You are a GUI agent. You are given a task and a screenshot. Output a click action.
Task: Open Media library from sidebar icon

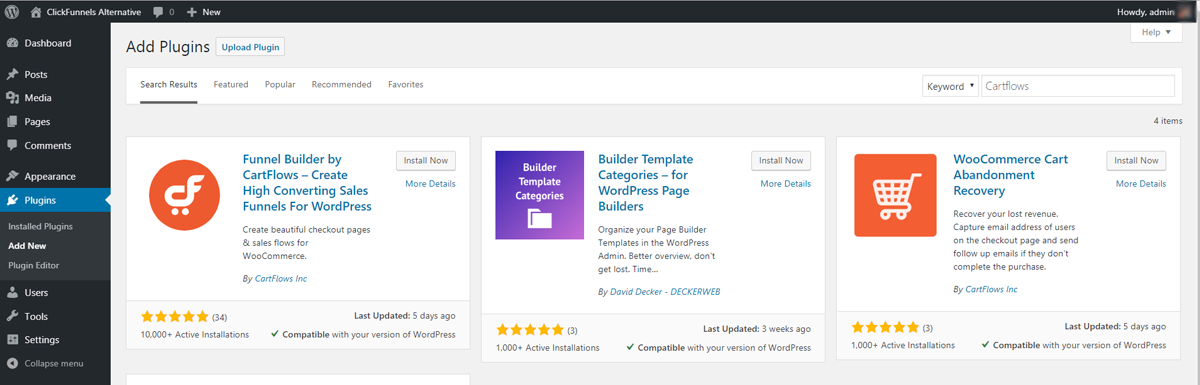[12, 98]
